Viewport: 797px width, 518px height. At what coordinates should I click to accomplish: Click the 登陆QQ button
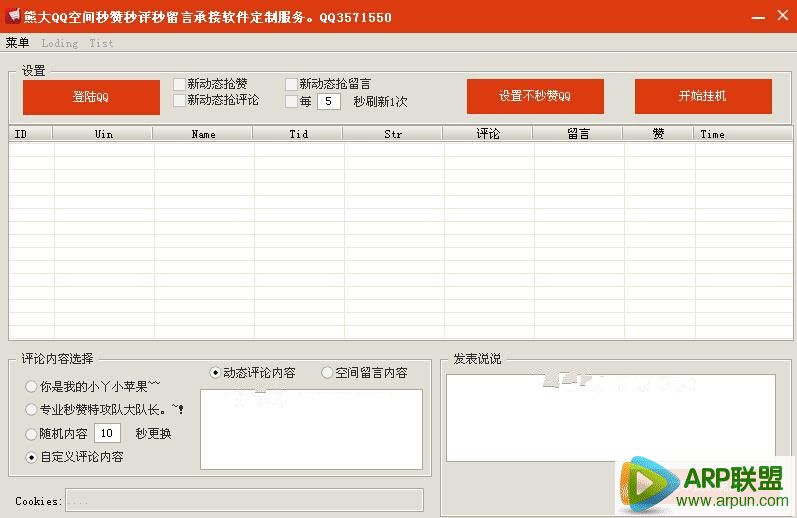(x=91, y=97)
